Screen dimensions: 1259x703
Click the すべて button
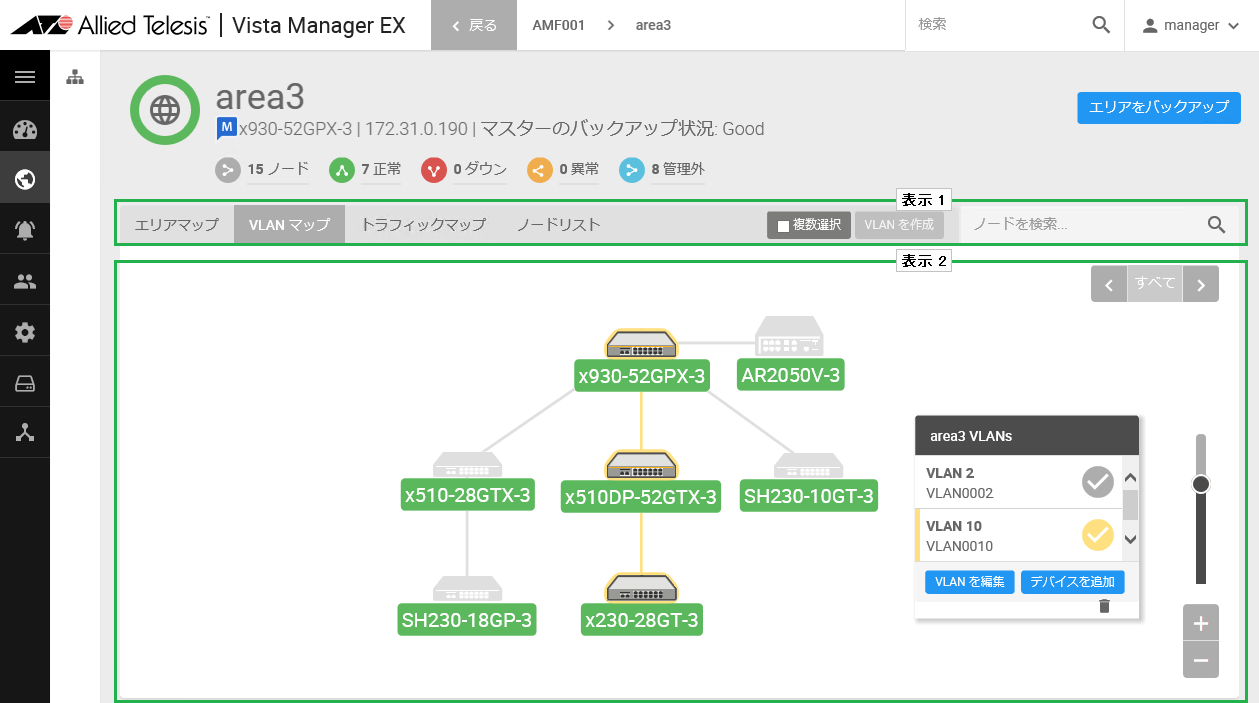[x=1155, y=284]
